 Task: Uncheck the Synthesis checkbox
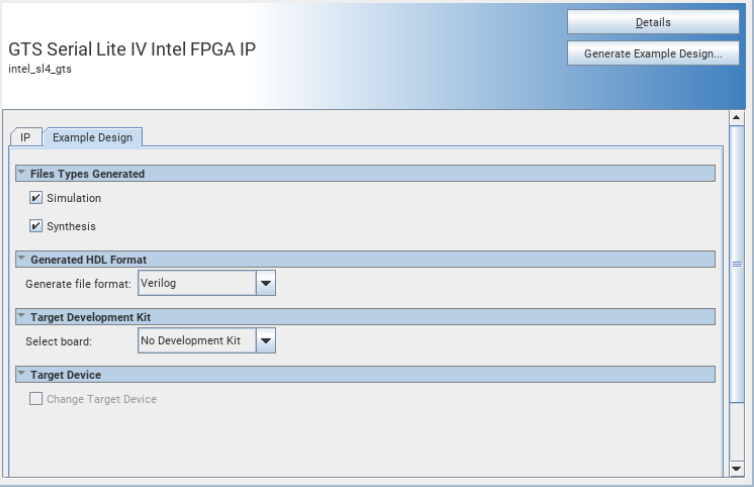point(37,226)
